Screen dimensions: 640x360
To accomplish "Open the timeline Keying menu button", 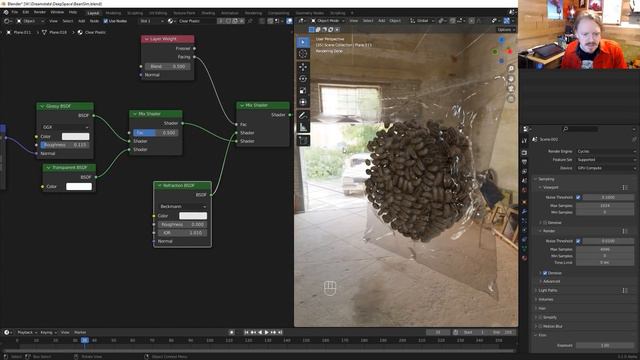I will (48, 332).
